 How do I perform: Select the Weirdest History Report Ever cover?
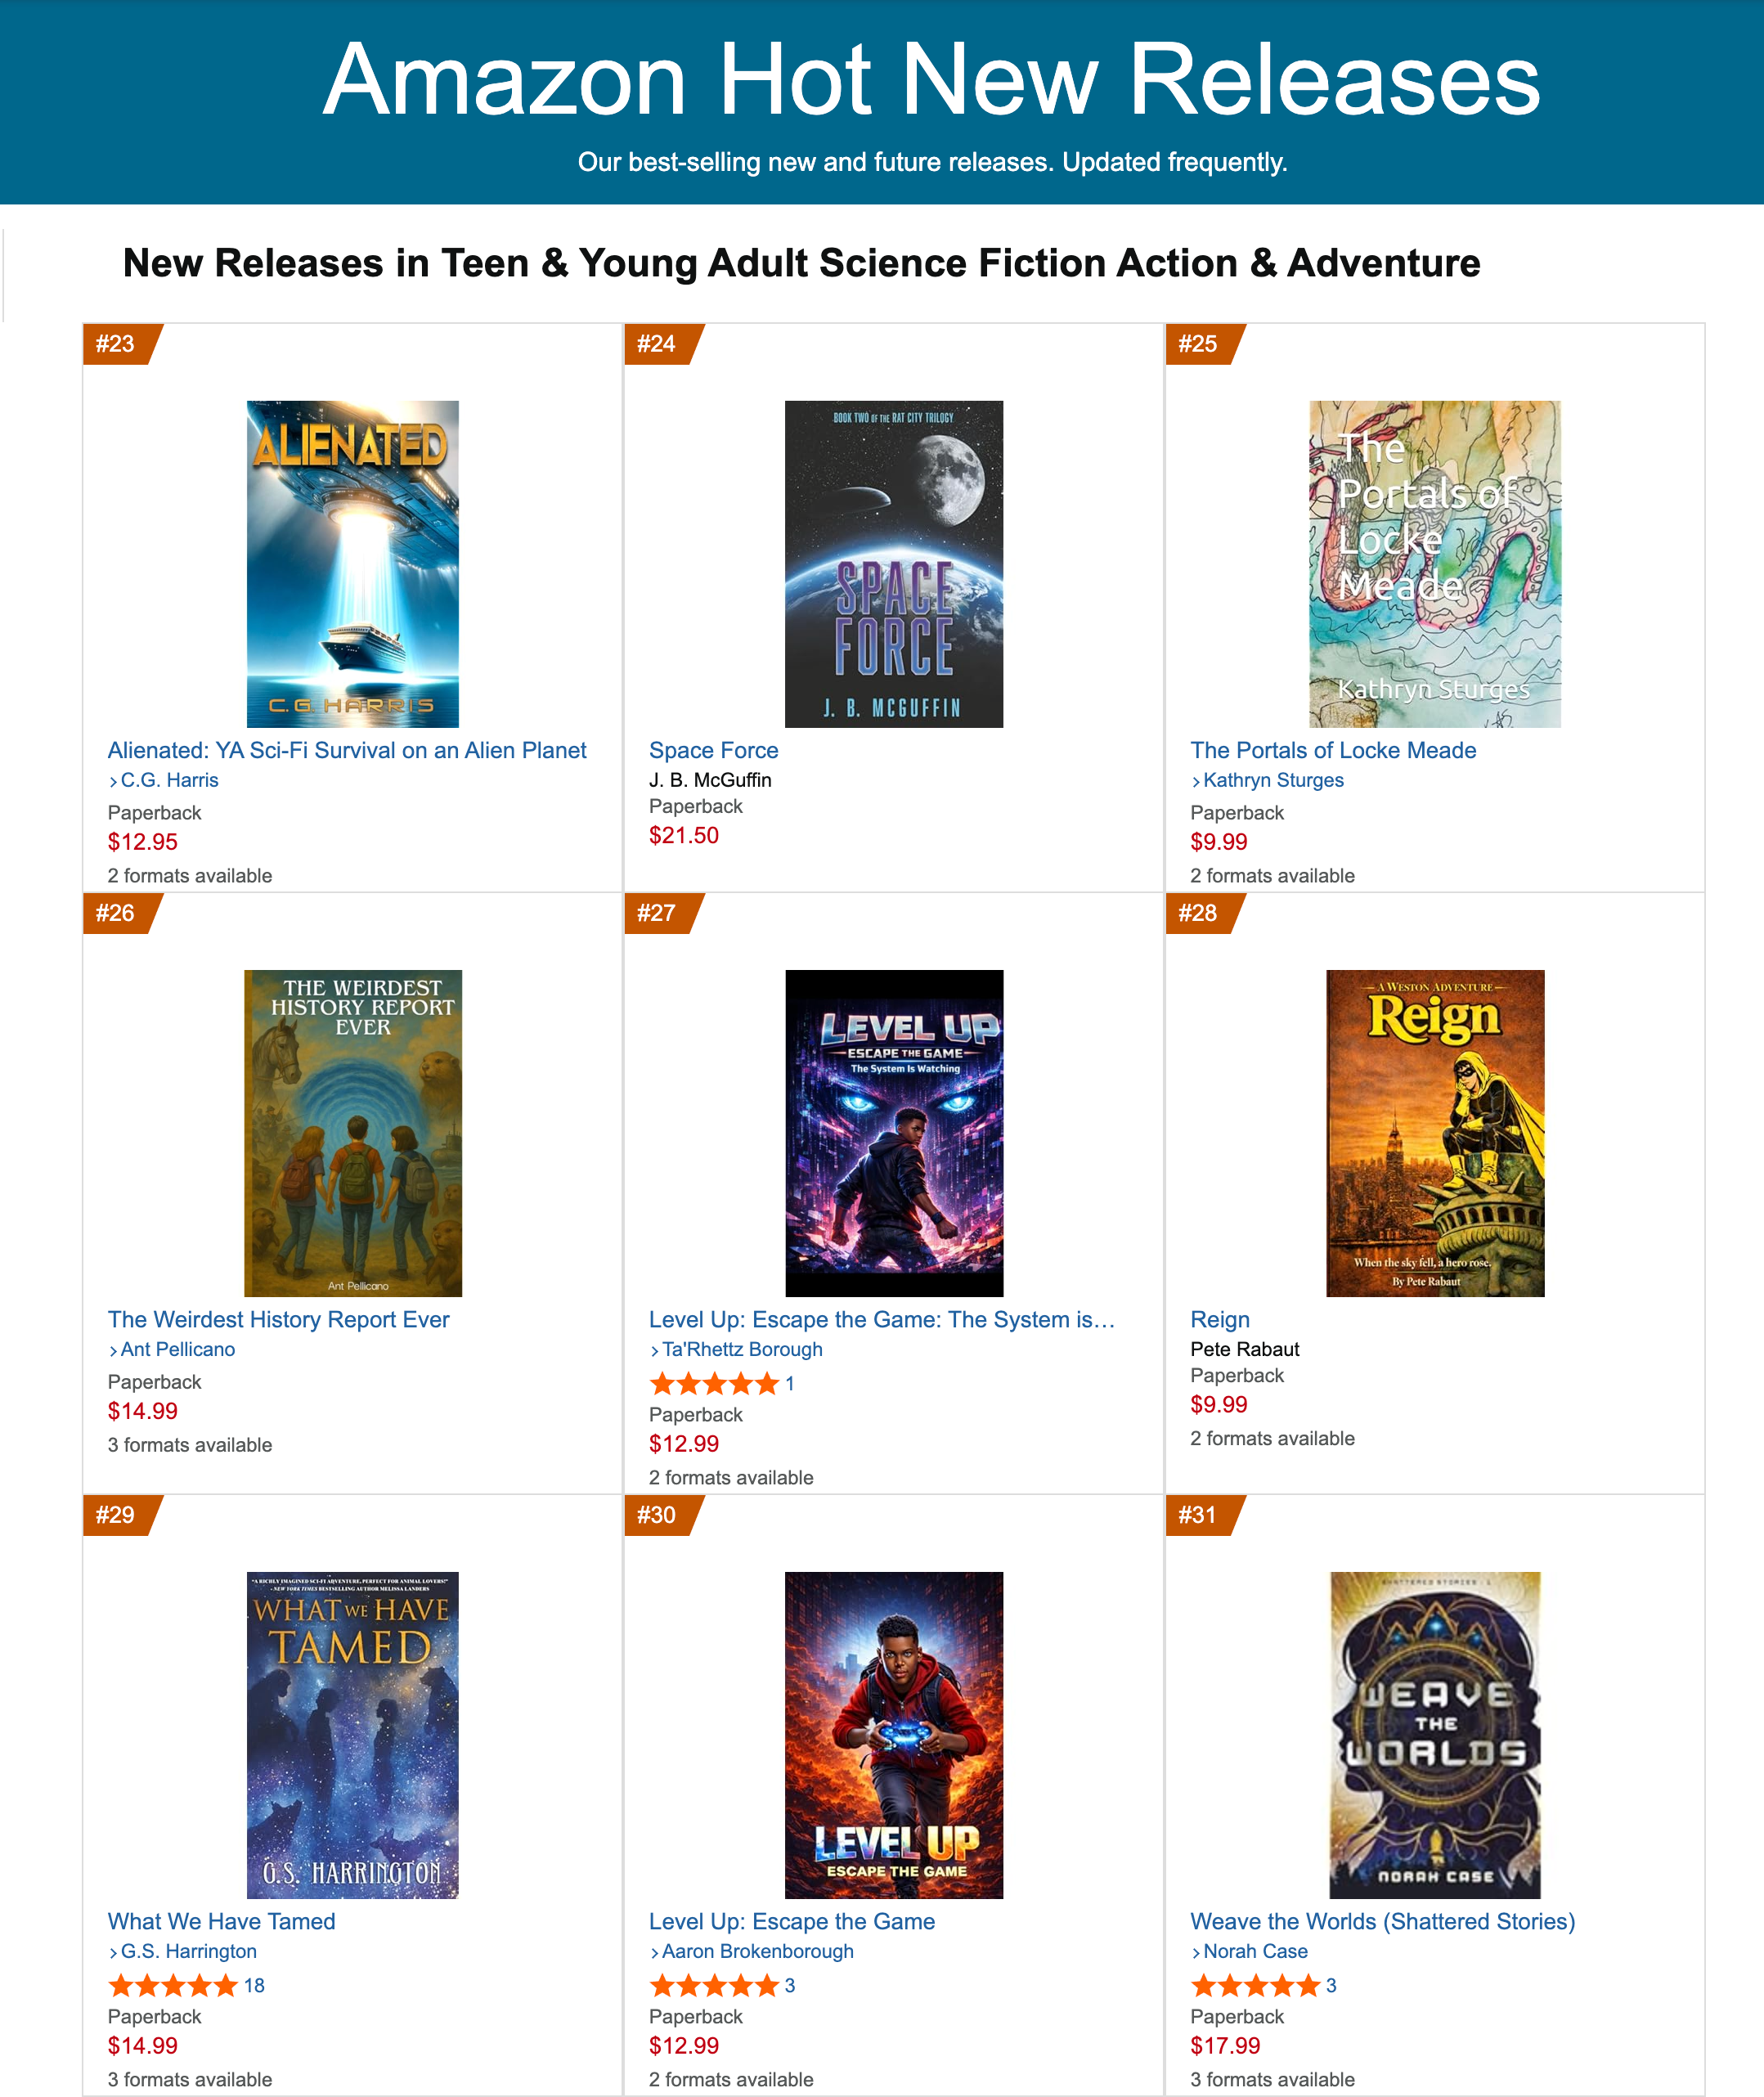click(x=353, y=1133)
